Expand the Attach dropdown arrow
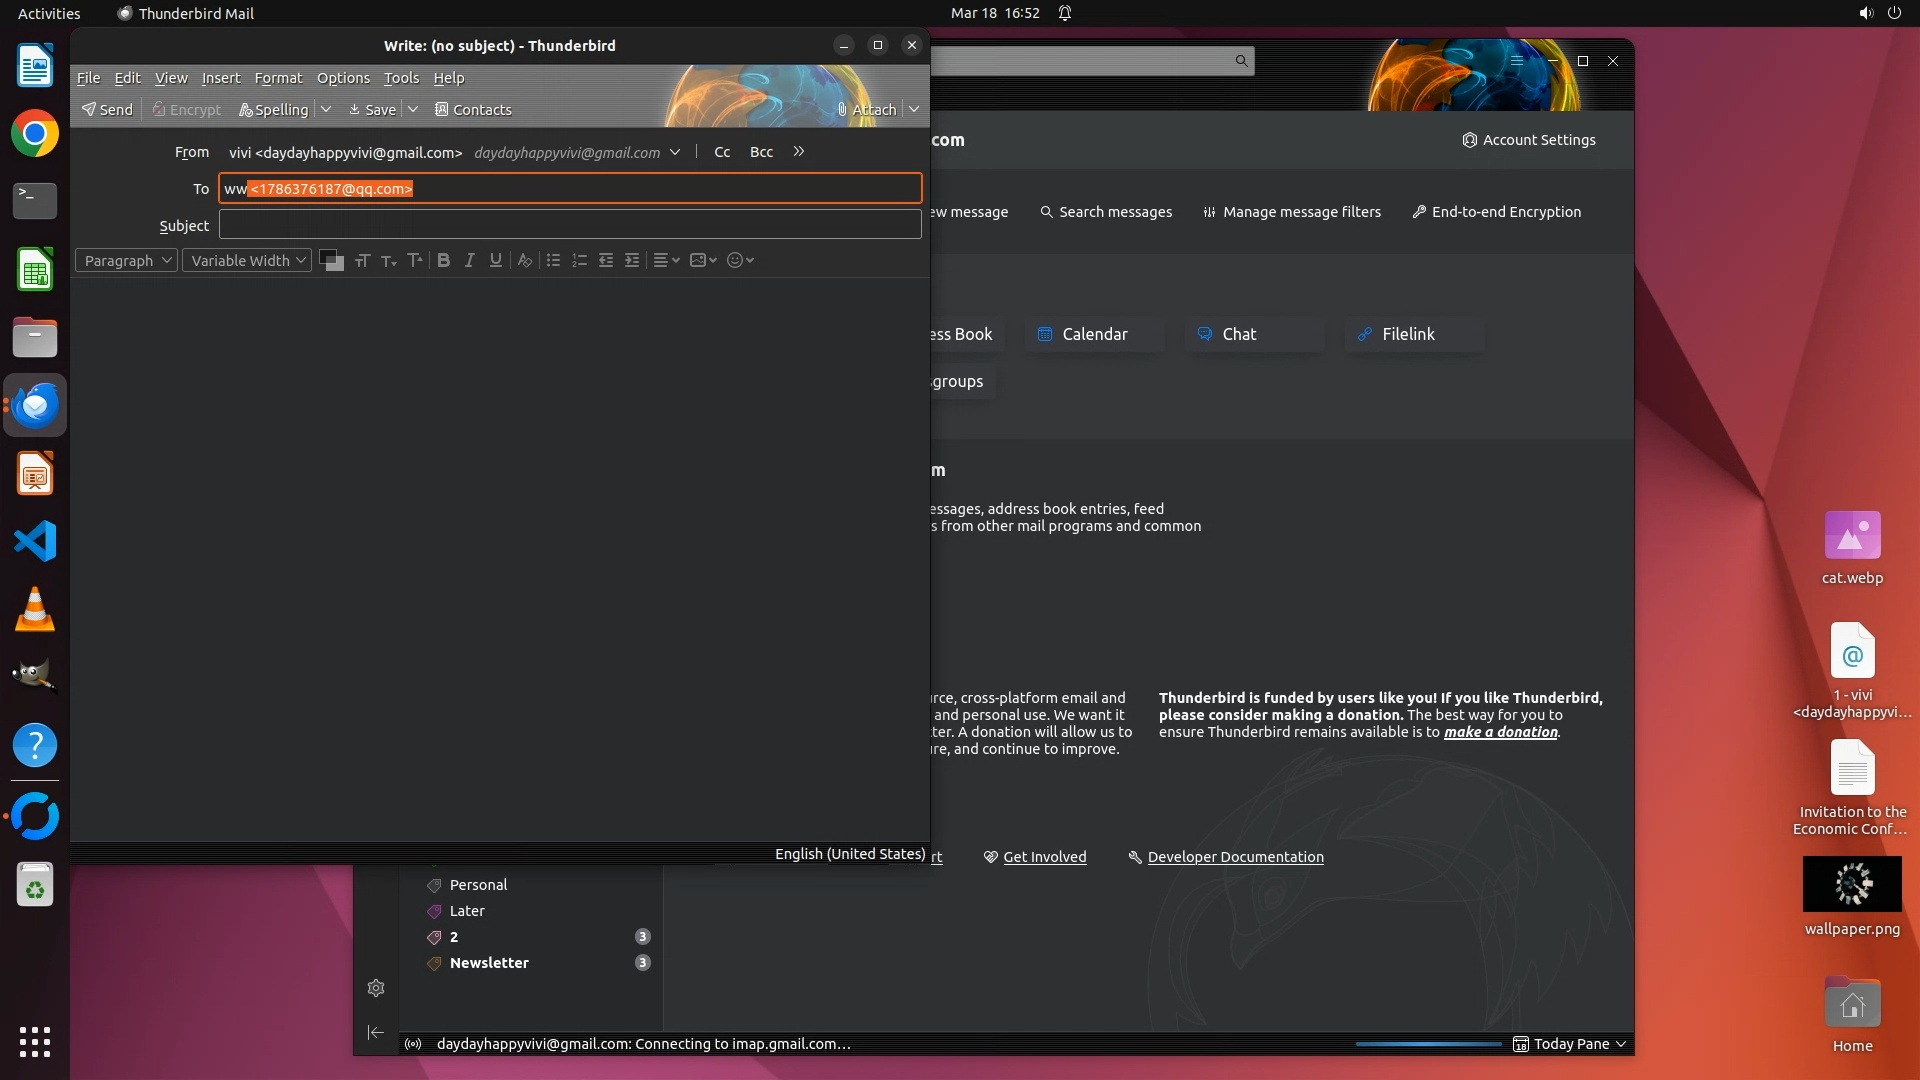This screenshot has height=1080, width=1920. (x=914, y=109)
